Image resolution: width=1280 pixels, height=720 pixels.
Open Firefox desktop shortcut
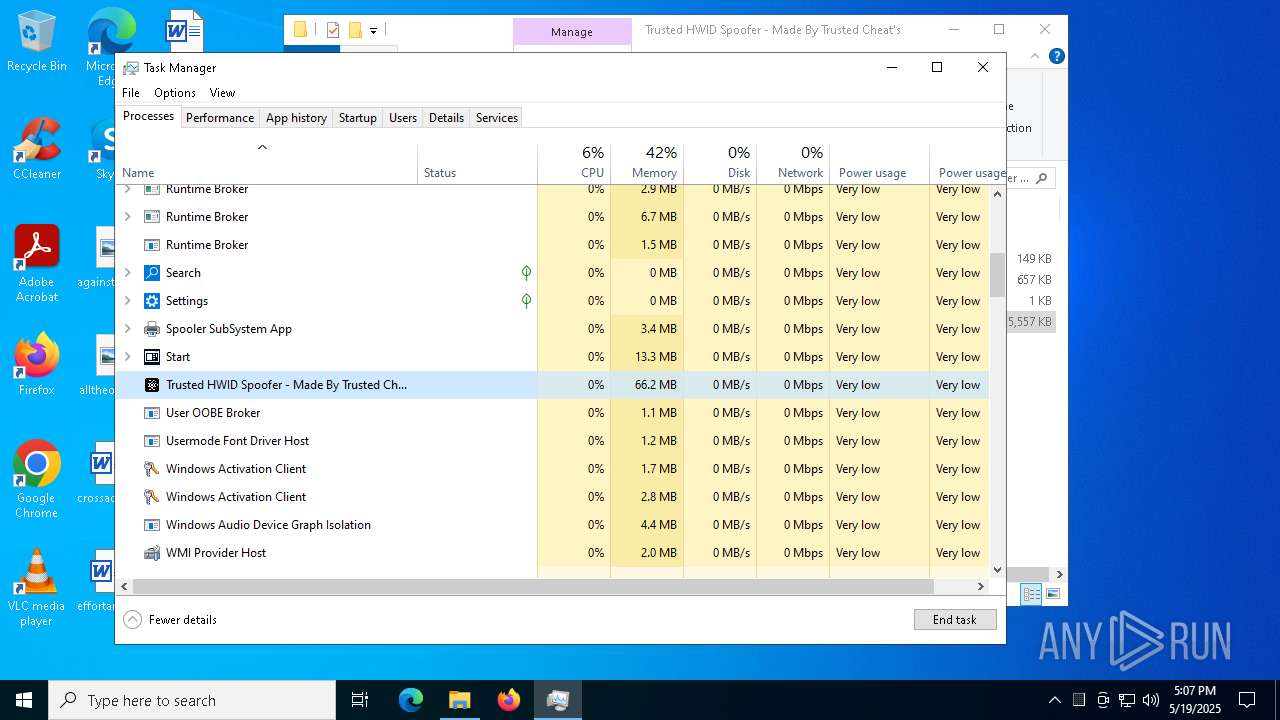36,365
